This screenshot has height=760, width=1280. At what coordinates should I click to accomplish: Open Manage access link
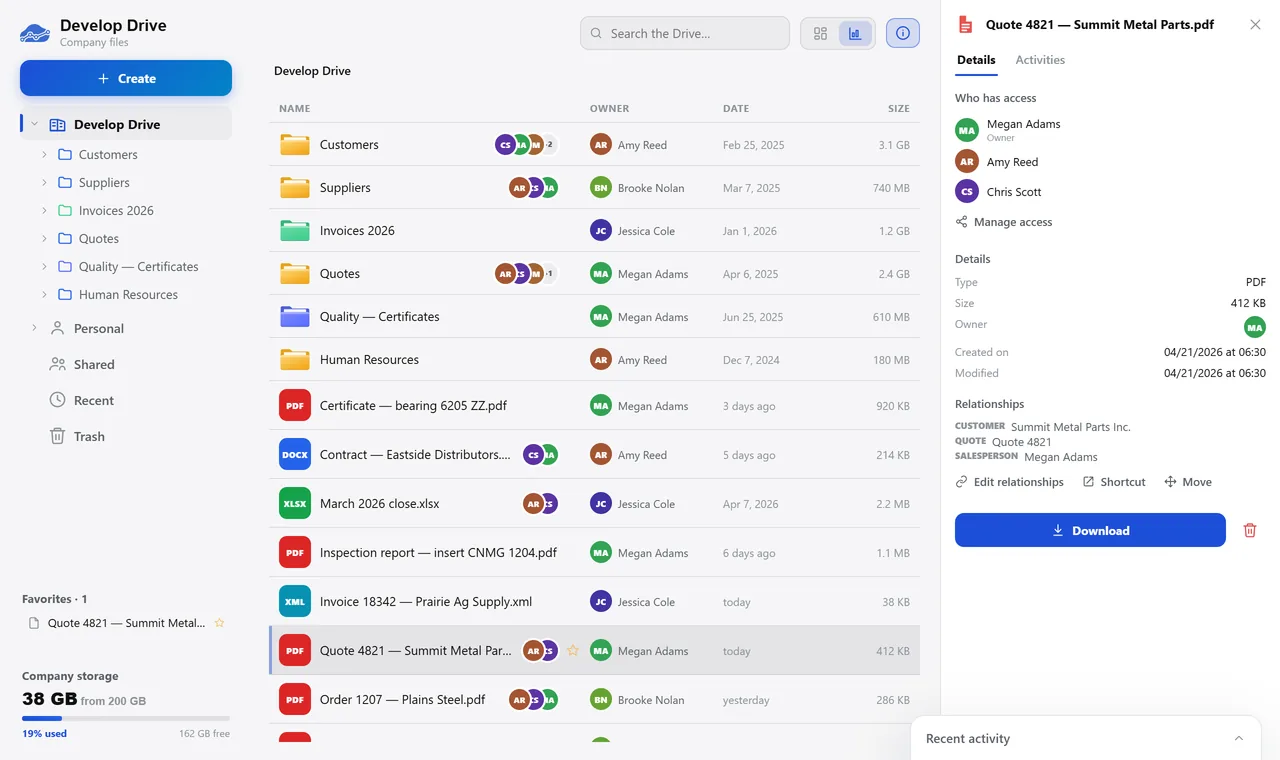click(x=1004, y=222)
